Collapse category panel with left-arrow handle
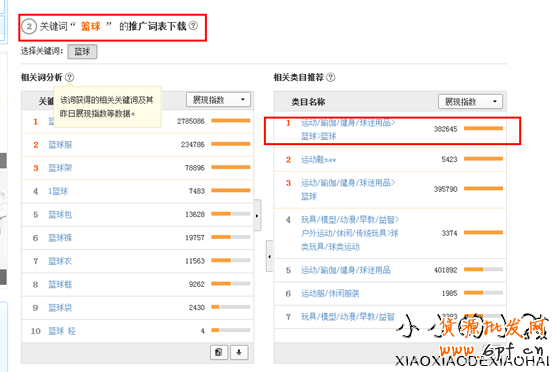Image resolution: width=554 pixels, height=372 pixels. 270,256
